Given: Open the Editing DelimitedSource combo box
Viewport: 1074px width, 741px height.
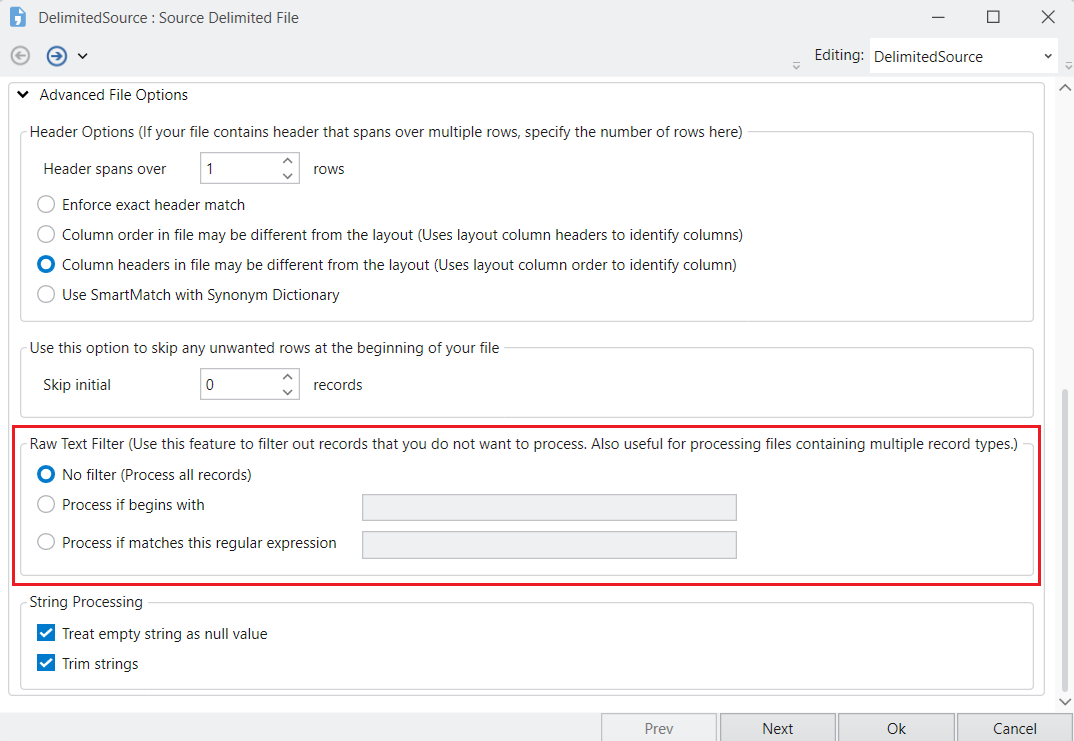Looking at the screenshot, I should coord(964,56).
